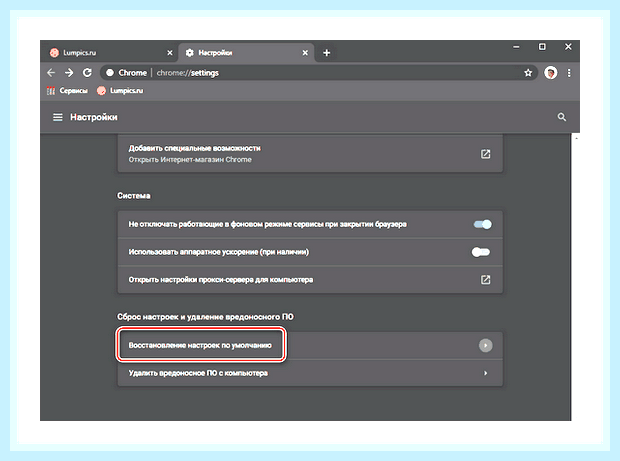Click the Сброс настроек и удаление heading
Image resolution: width=620 pixels, height=461 pixels.
click(x=205, y=317)
